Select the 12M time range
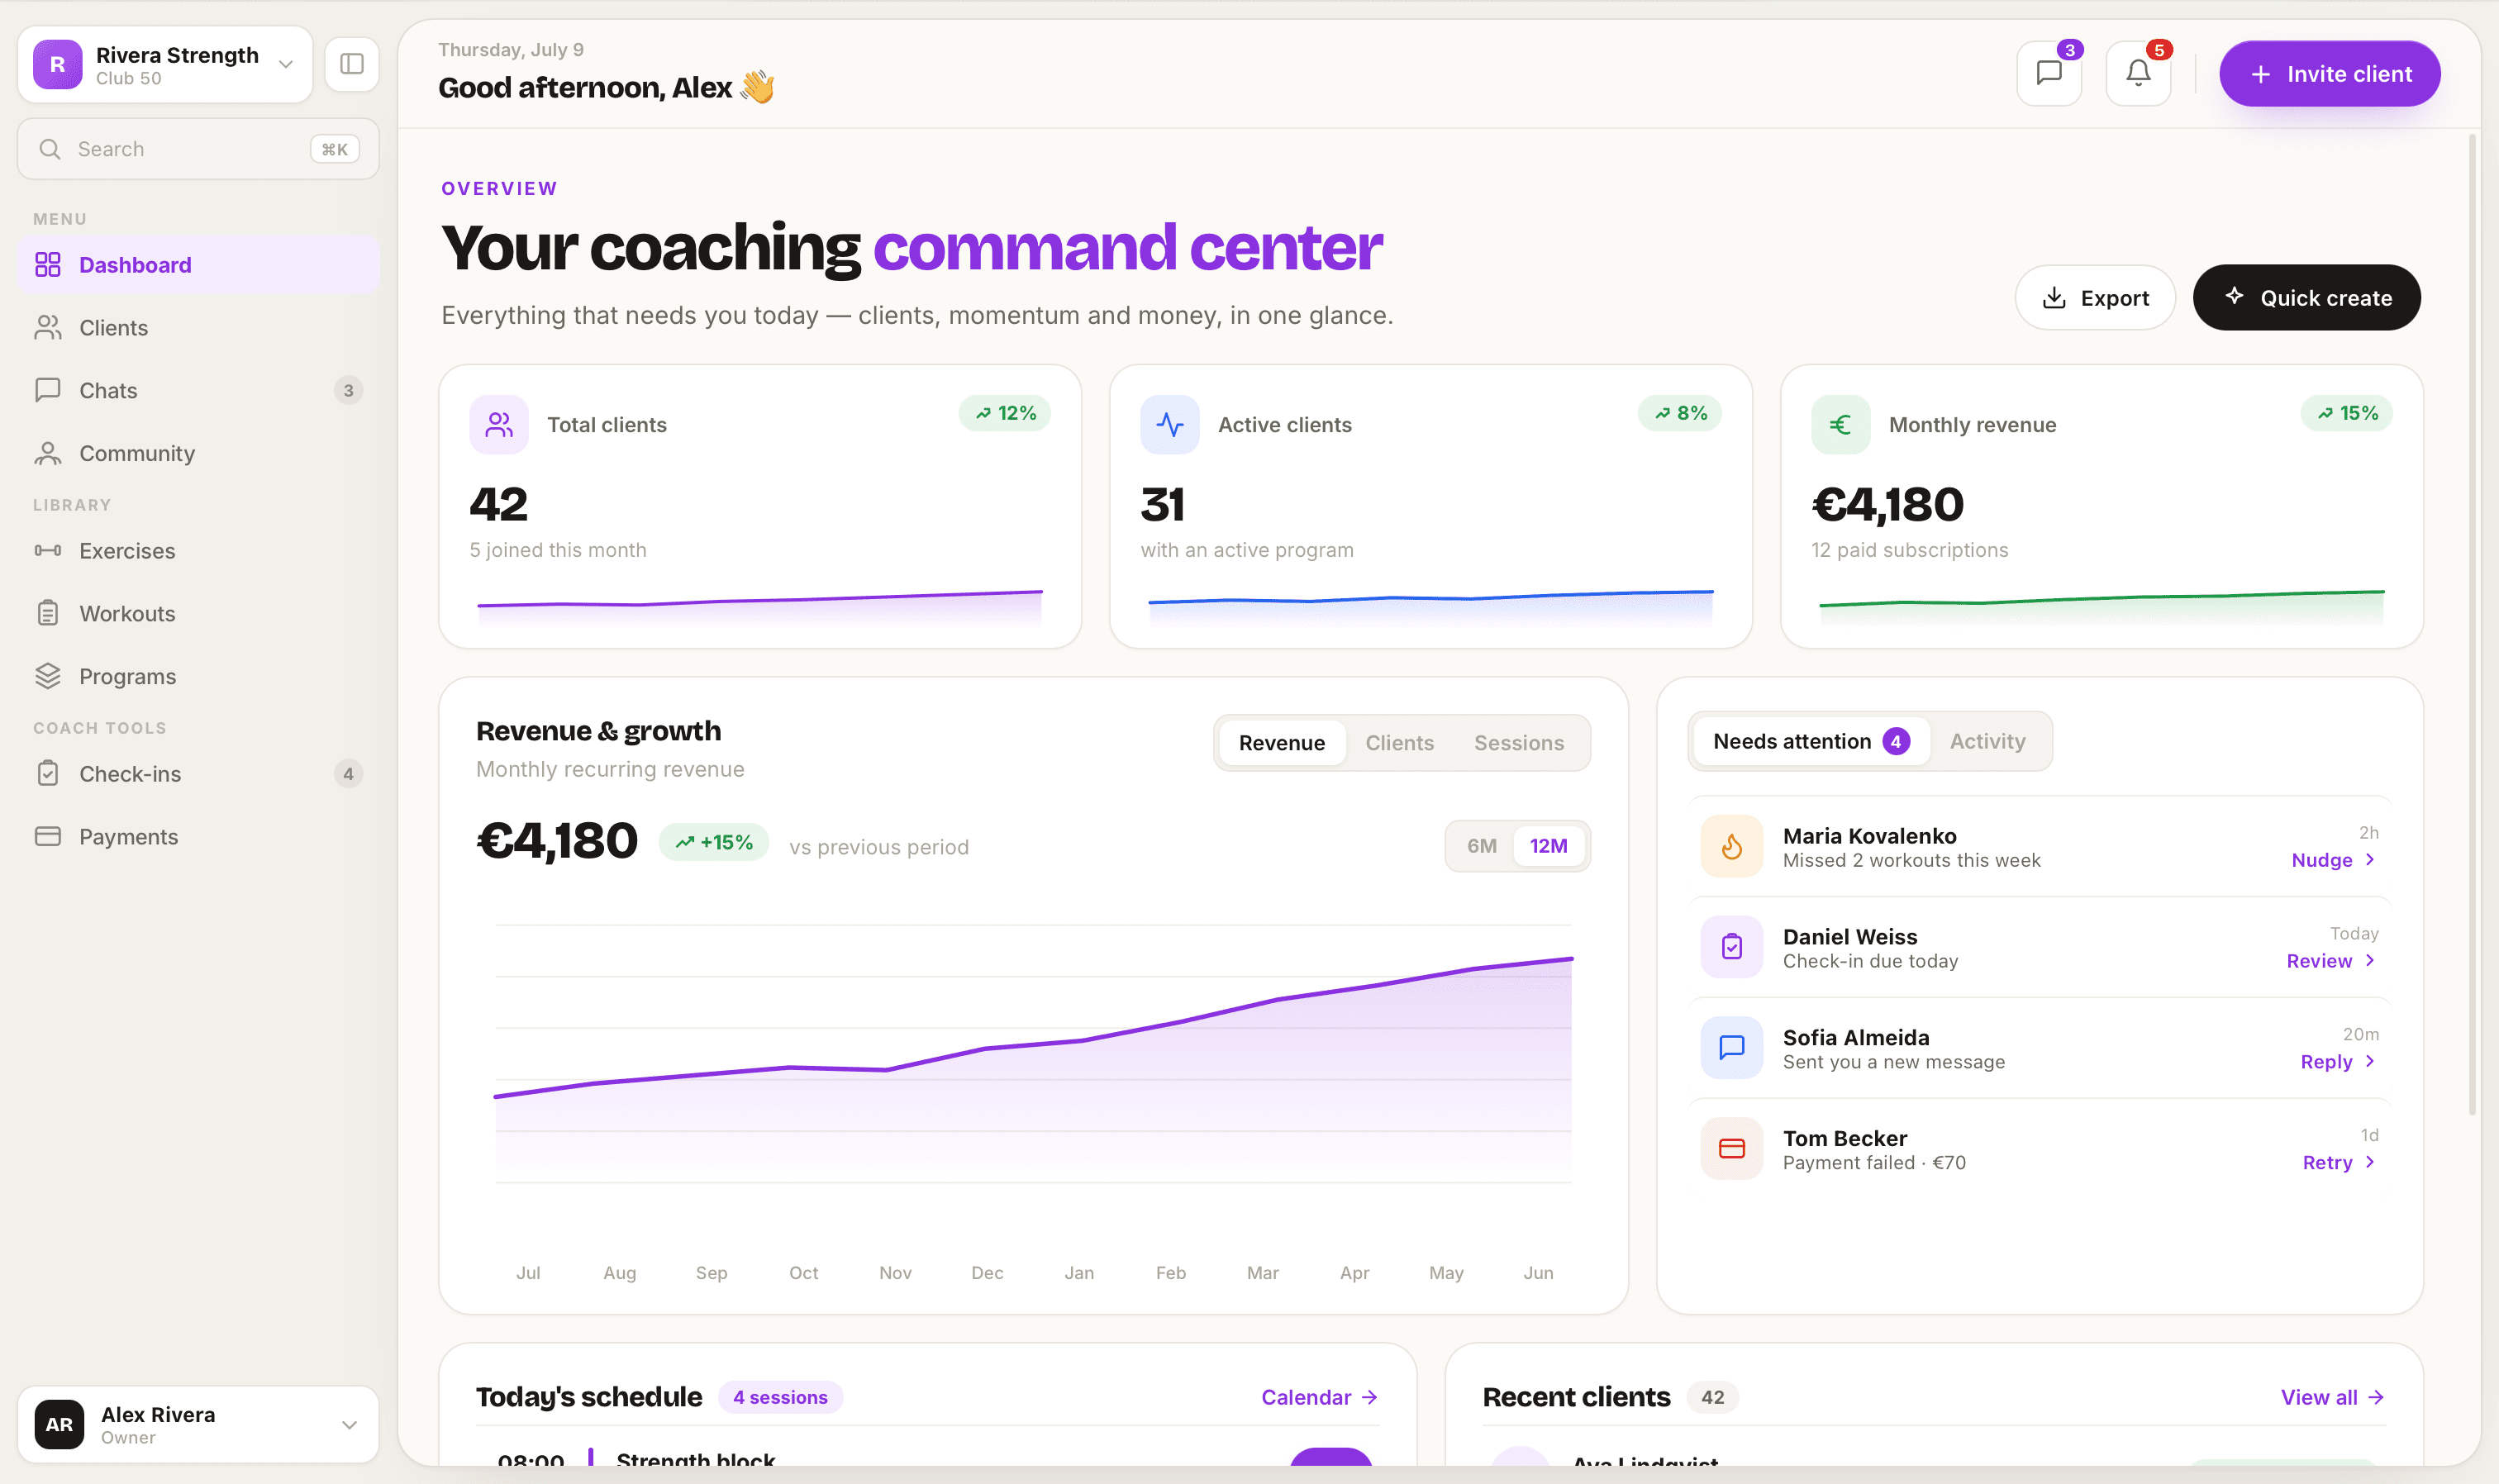The width and height of the screenshot is (2499, 1484). (1548, 846)
